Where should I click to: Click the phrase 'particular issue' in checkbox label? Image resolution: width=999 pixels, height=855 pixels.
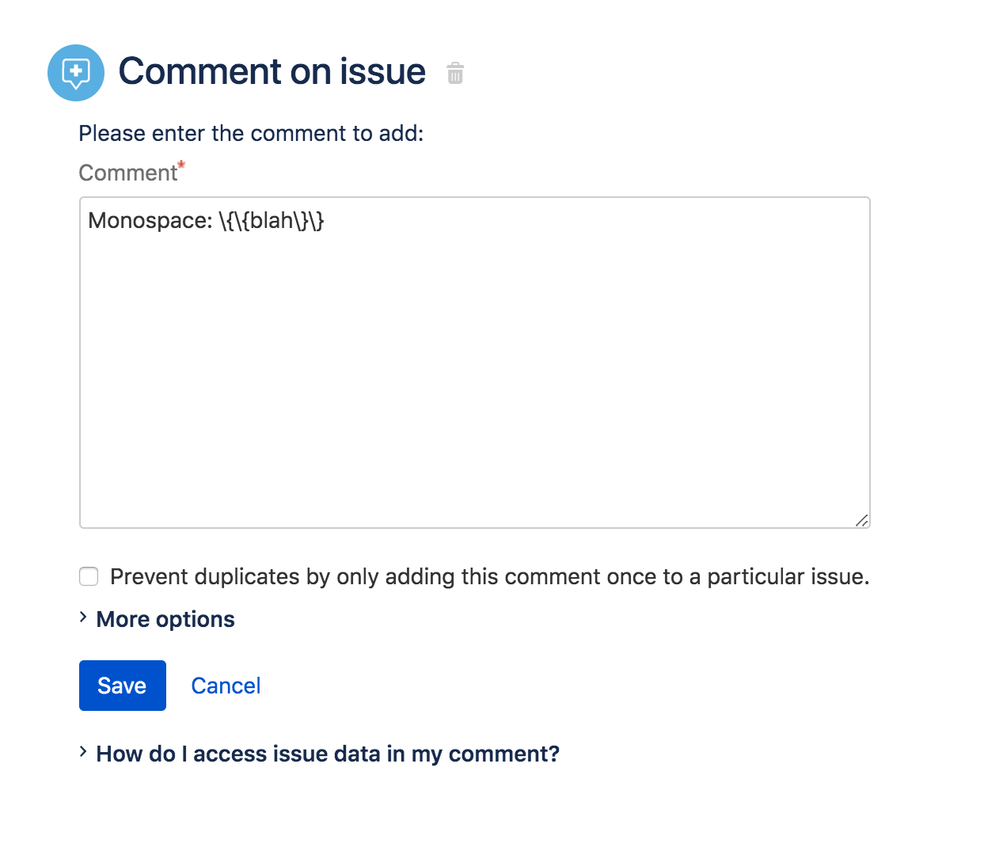pyautogui.click(x=788, y=577)
